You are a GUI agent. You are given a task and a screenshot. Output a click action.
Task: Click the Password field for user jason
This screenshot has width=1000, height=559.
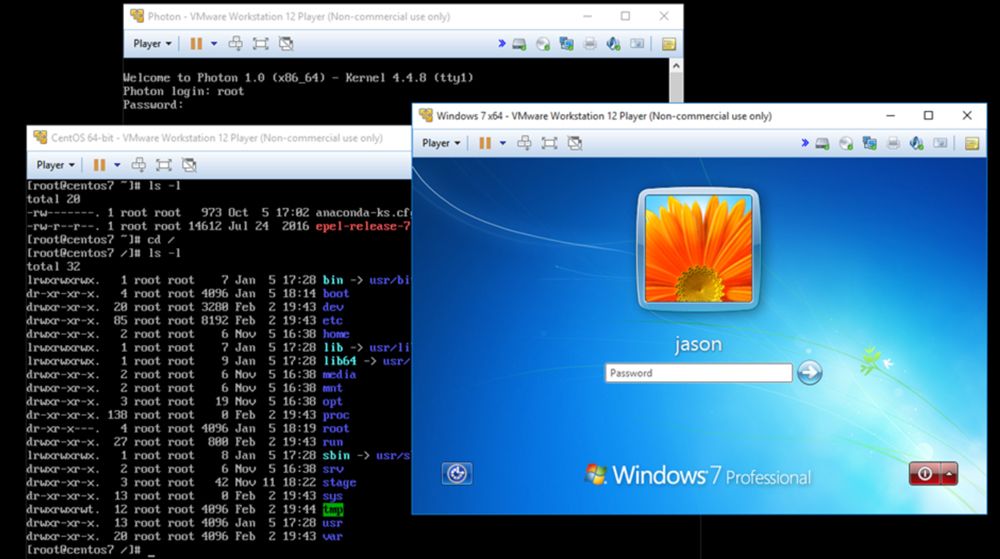pos(698,373)
